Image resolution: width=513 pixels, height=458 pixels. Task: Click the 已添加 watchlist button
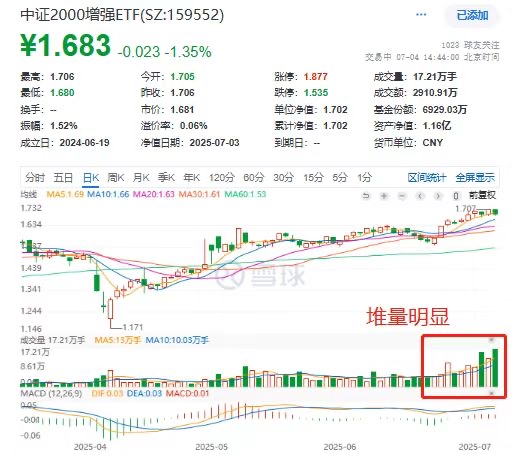(472, 15)
